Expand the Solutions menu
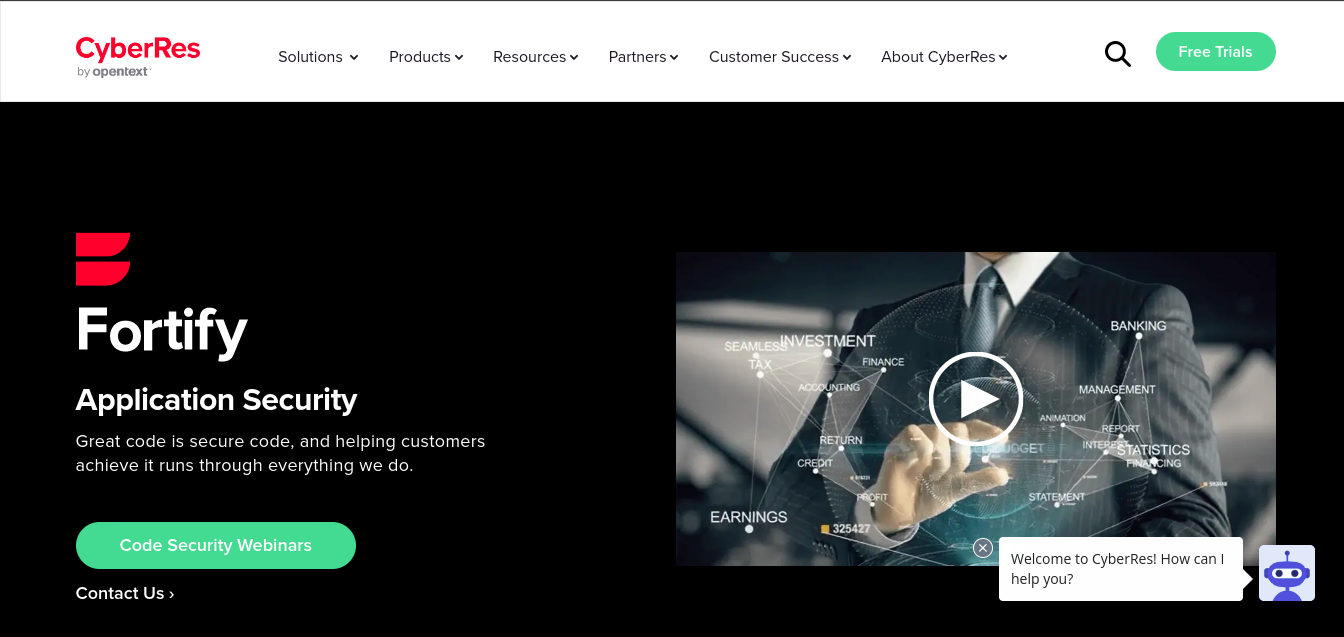The height and width of the screenshot is (637, 1344). click(318, 57)
